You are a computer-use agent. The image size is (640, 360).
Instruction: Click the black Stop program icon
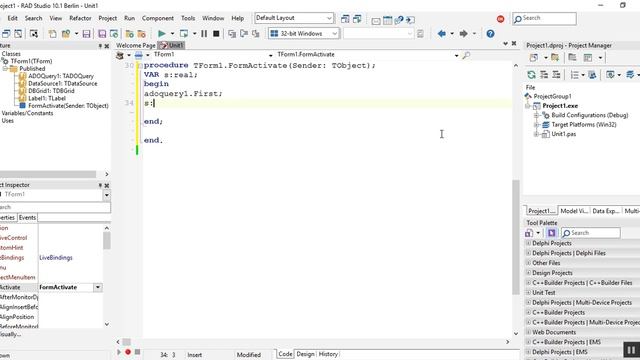tap(216, 33)
